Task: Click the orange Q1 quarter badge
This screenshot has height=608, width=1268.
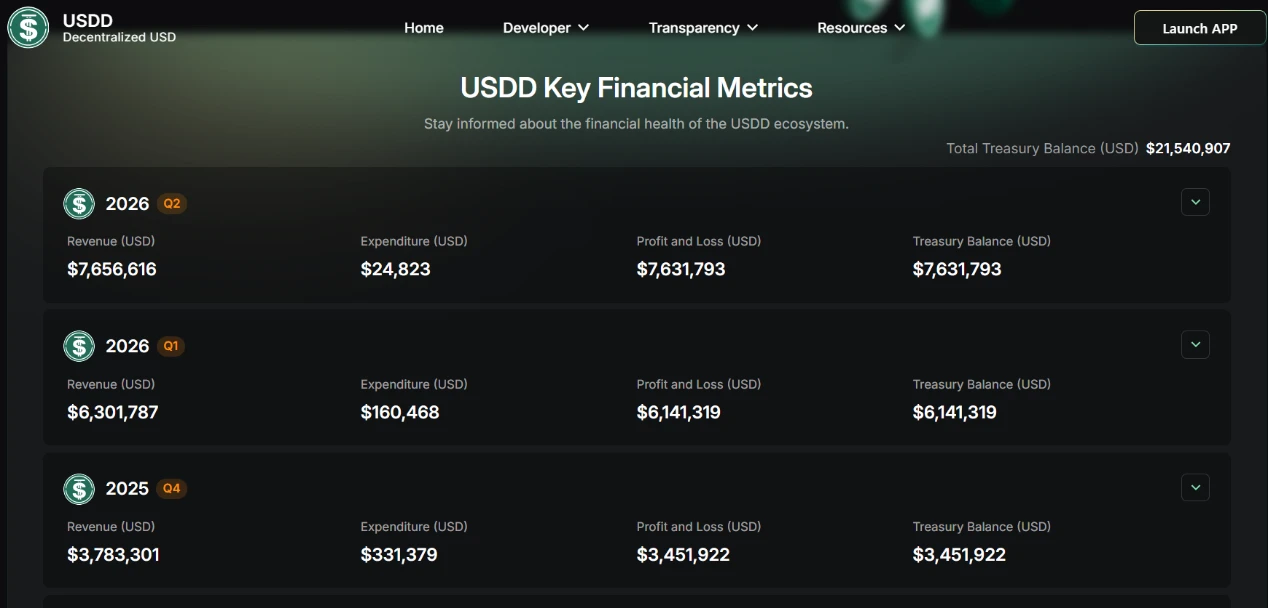Action: coord(171,346)
